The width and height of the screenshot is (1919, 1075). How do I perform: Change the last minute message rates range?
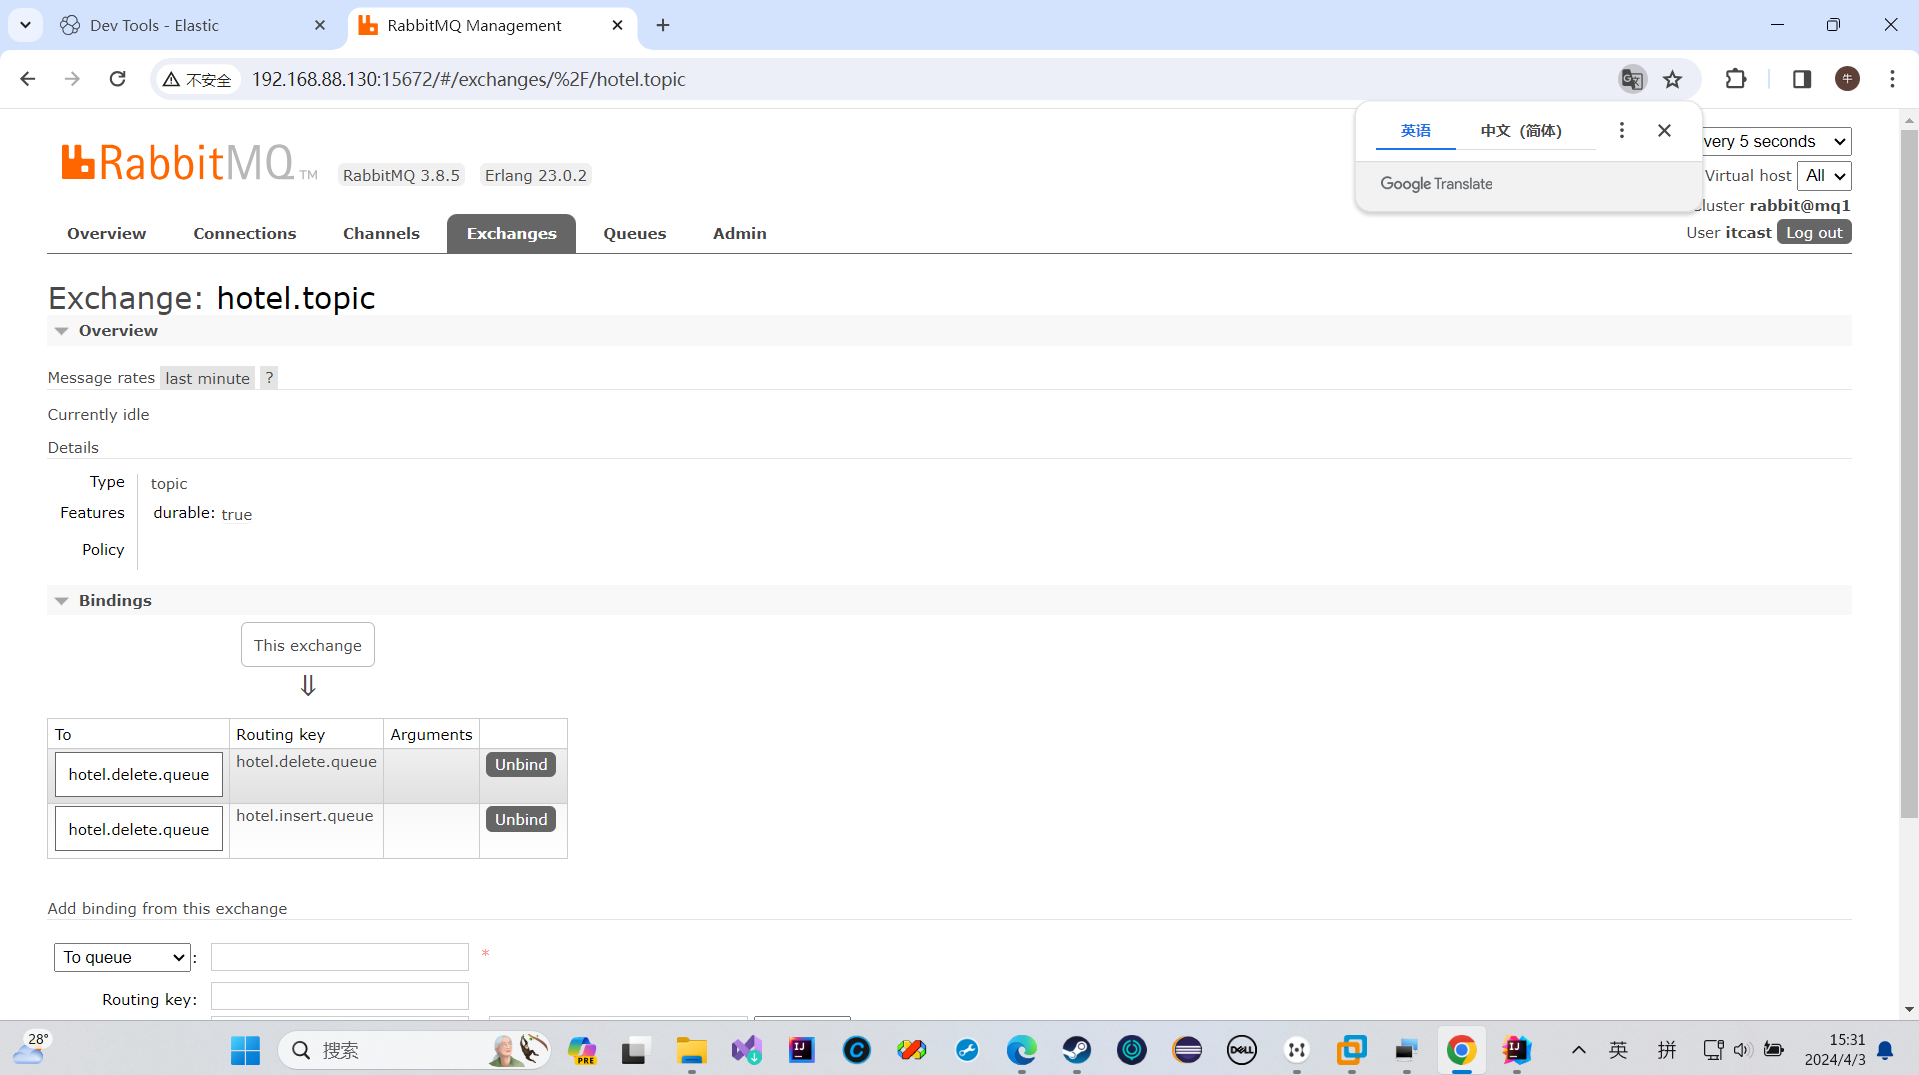(x=207, y=378)
